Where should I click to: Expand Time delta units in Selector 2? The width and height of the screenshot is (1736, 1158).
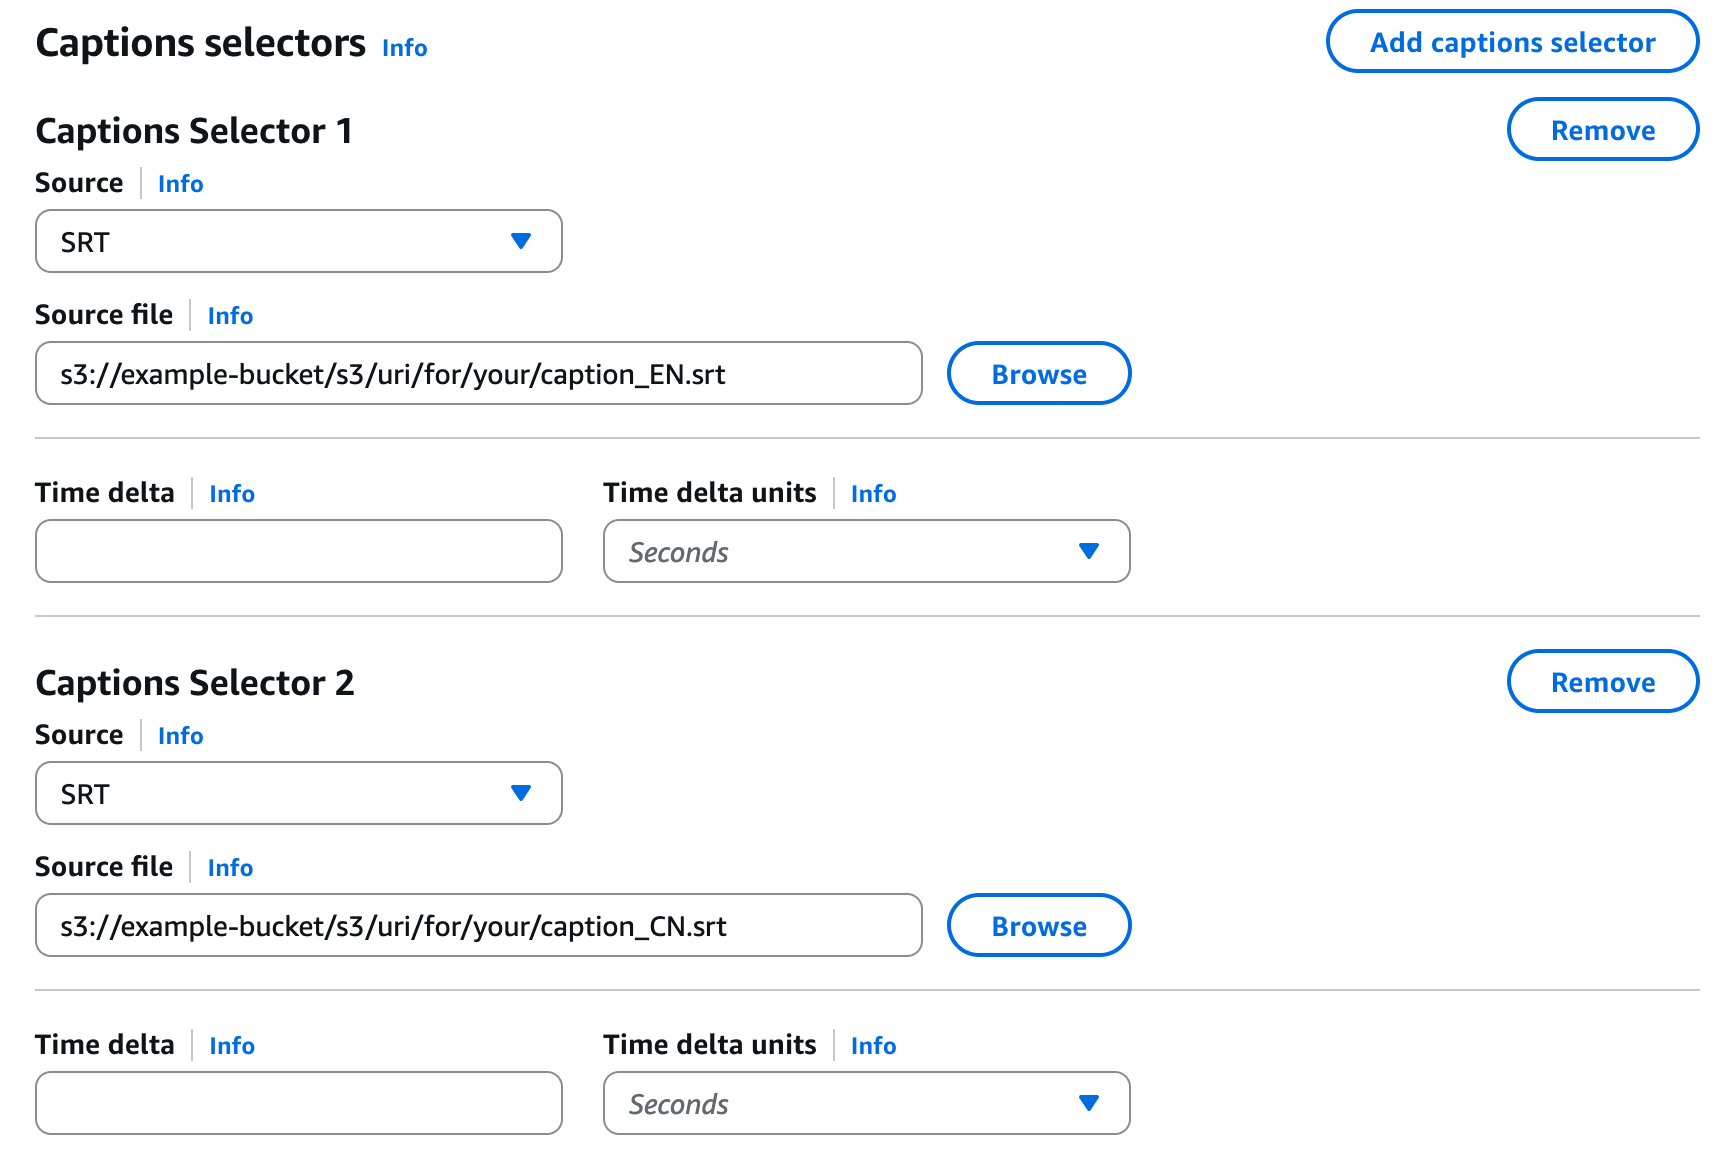(x=866, y=1104)
